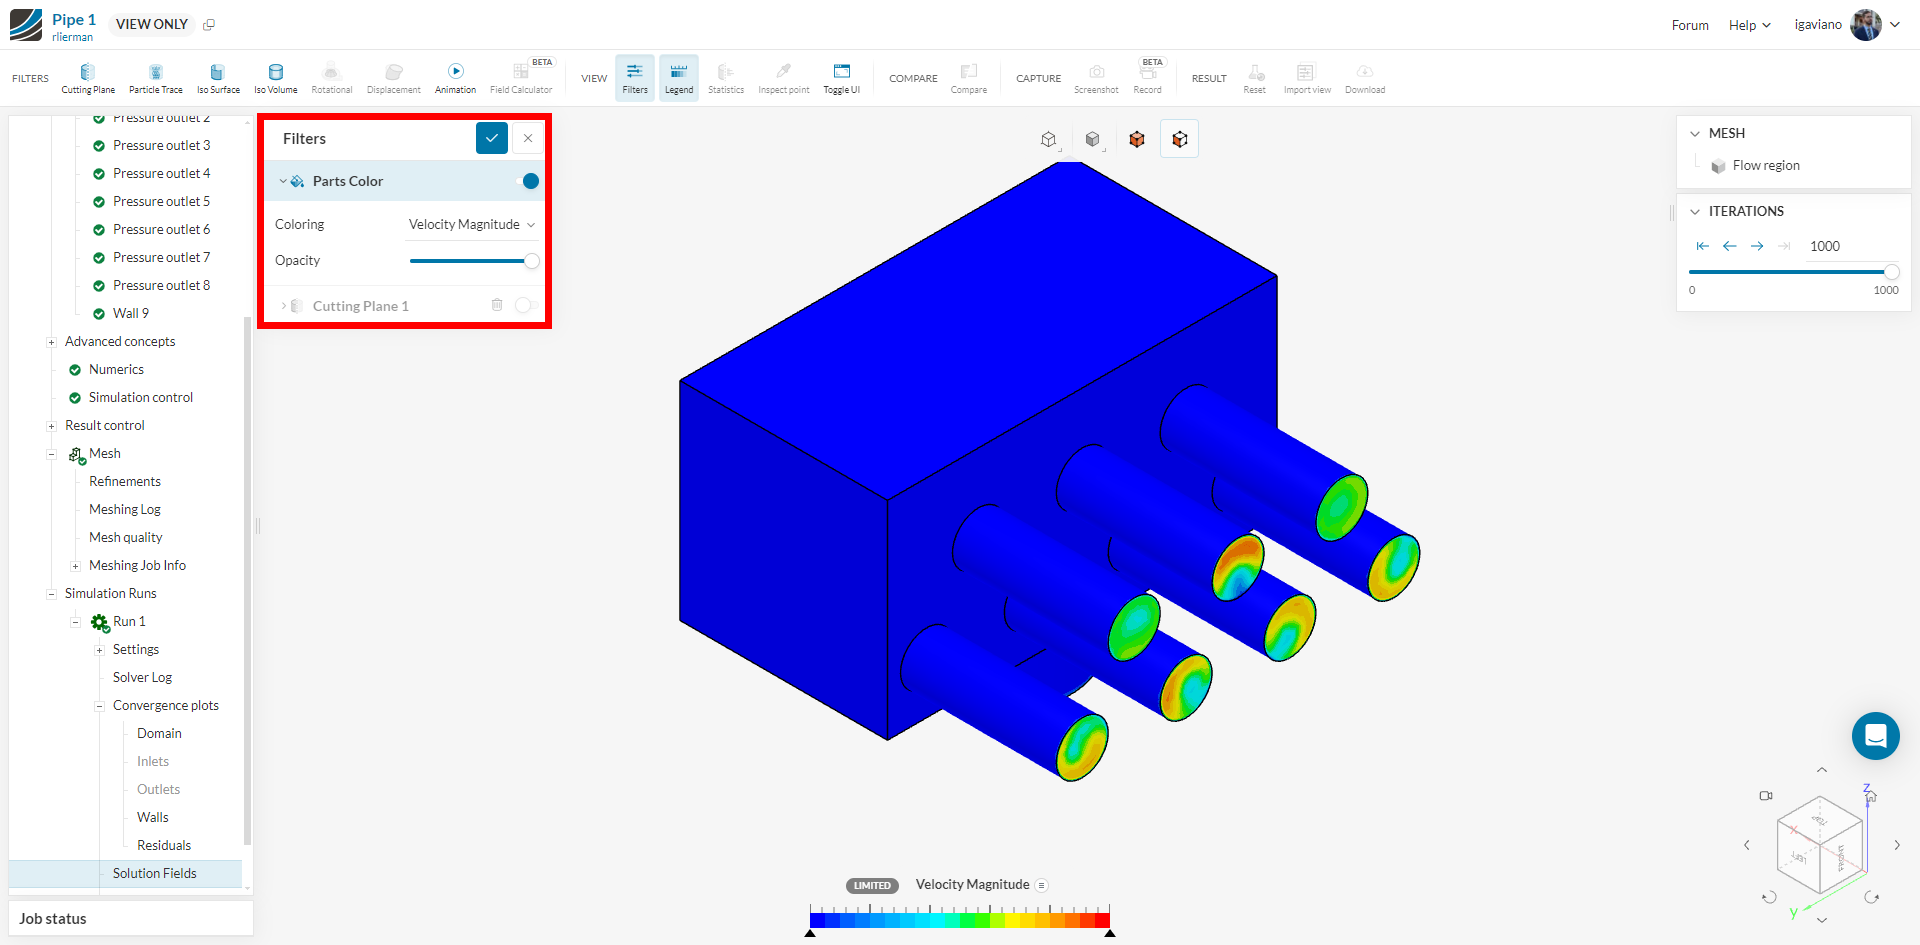Start the Record capture tool
Screen dimensions: 1920x945
point(1148,78)
